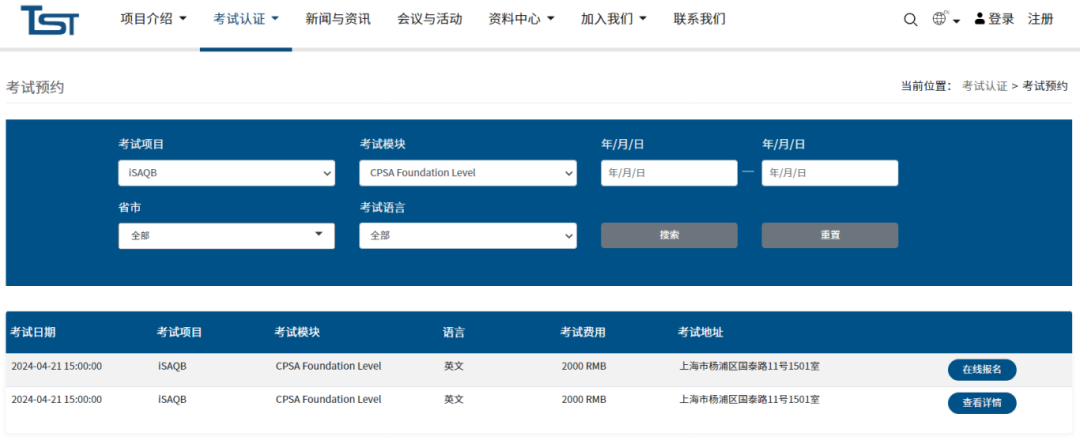Click the end date 年/月/日 field

pyautogui.click(x=829, y=173)
